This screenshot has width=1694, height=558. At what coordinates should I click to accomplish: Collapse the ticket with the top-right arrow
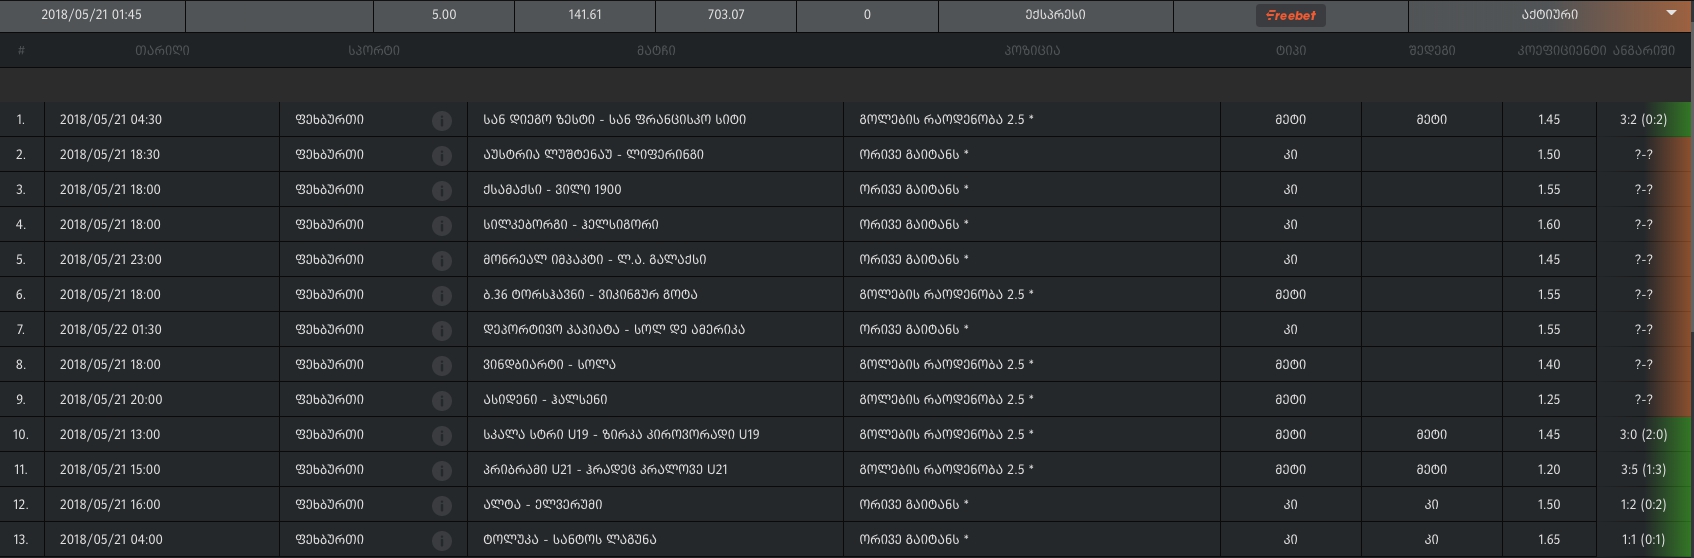[x=1671, y=14]
